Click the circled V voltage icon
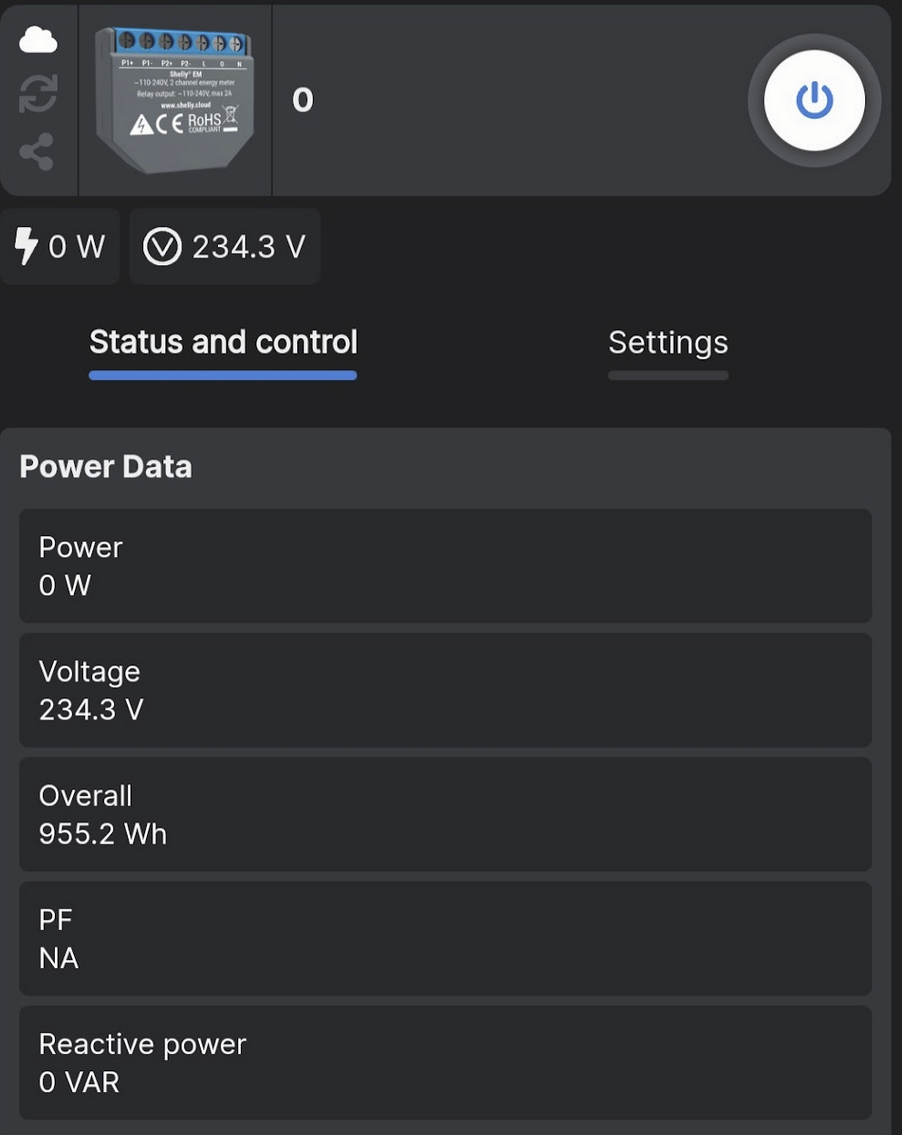Viewport: 902px width, 1135px height. 162,247
